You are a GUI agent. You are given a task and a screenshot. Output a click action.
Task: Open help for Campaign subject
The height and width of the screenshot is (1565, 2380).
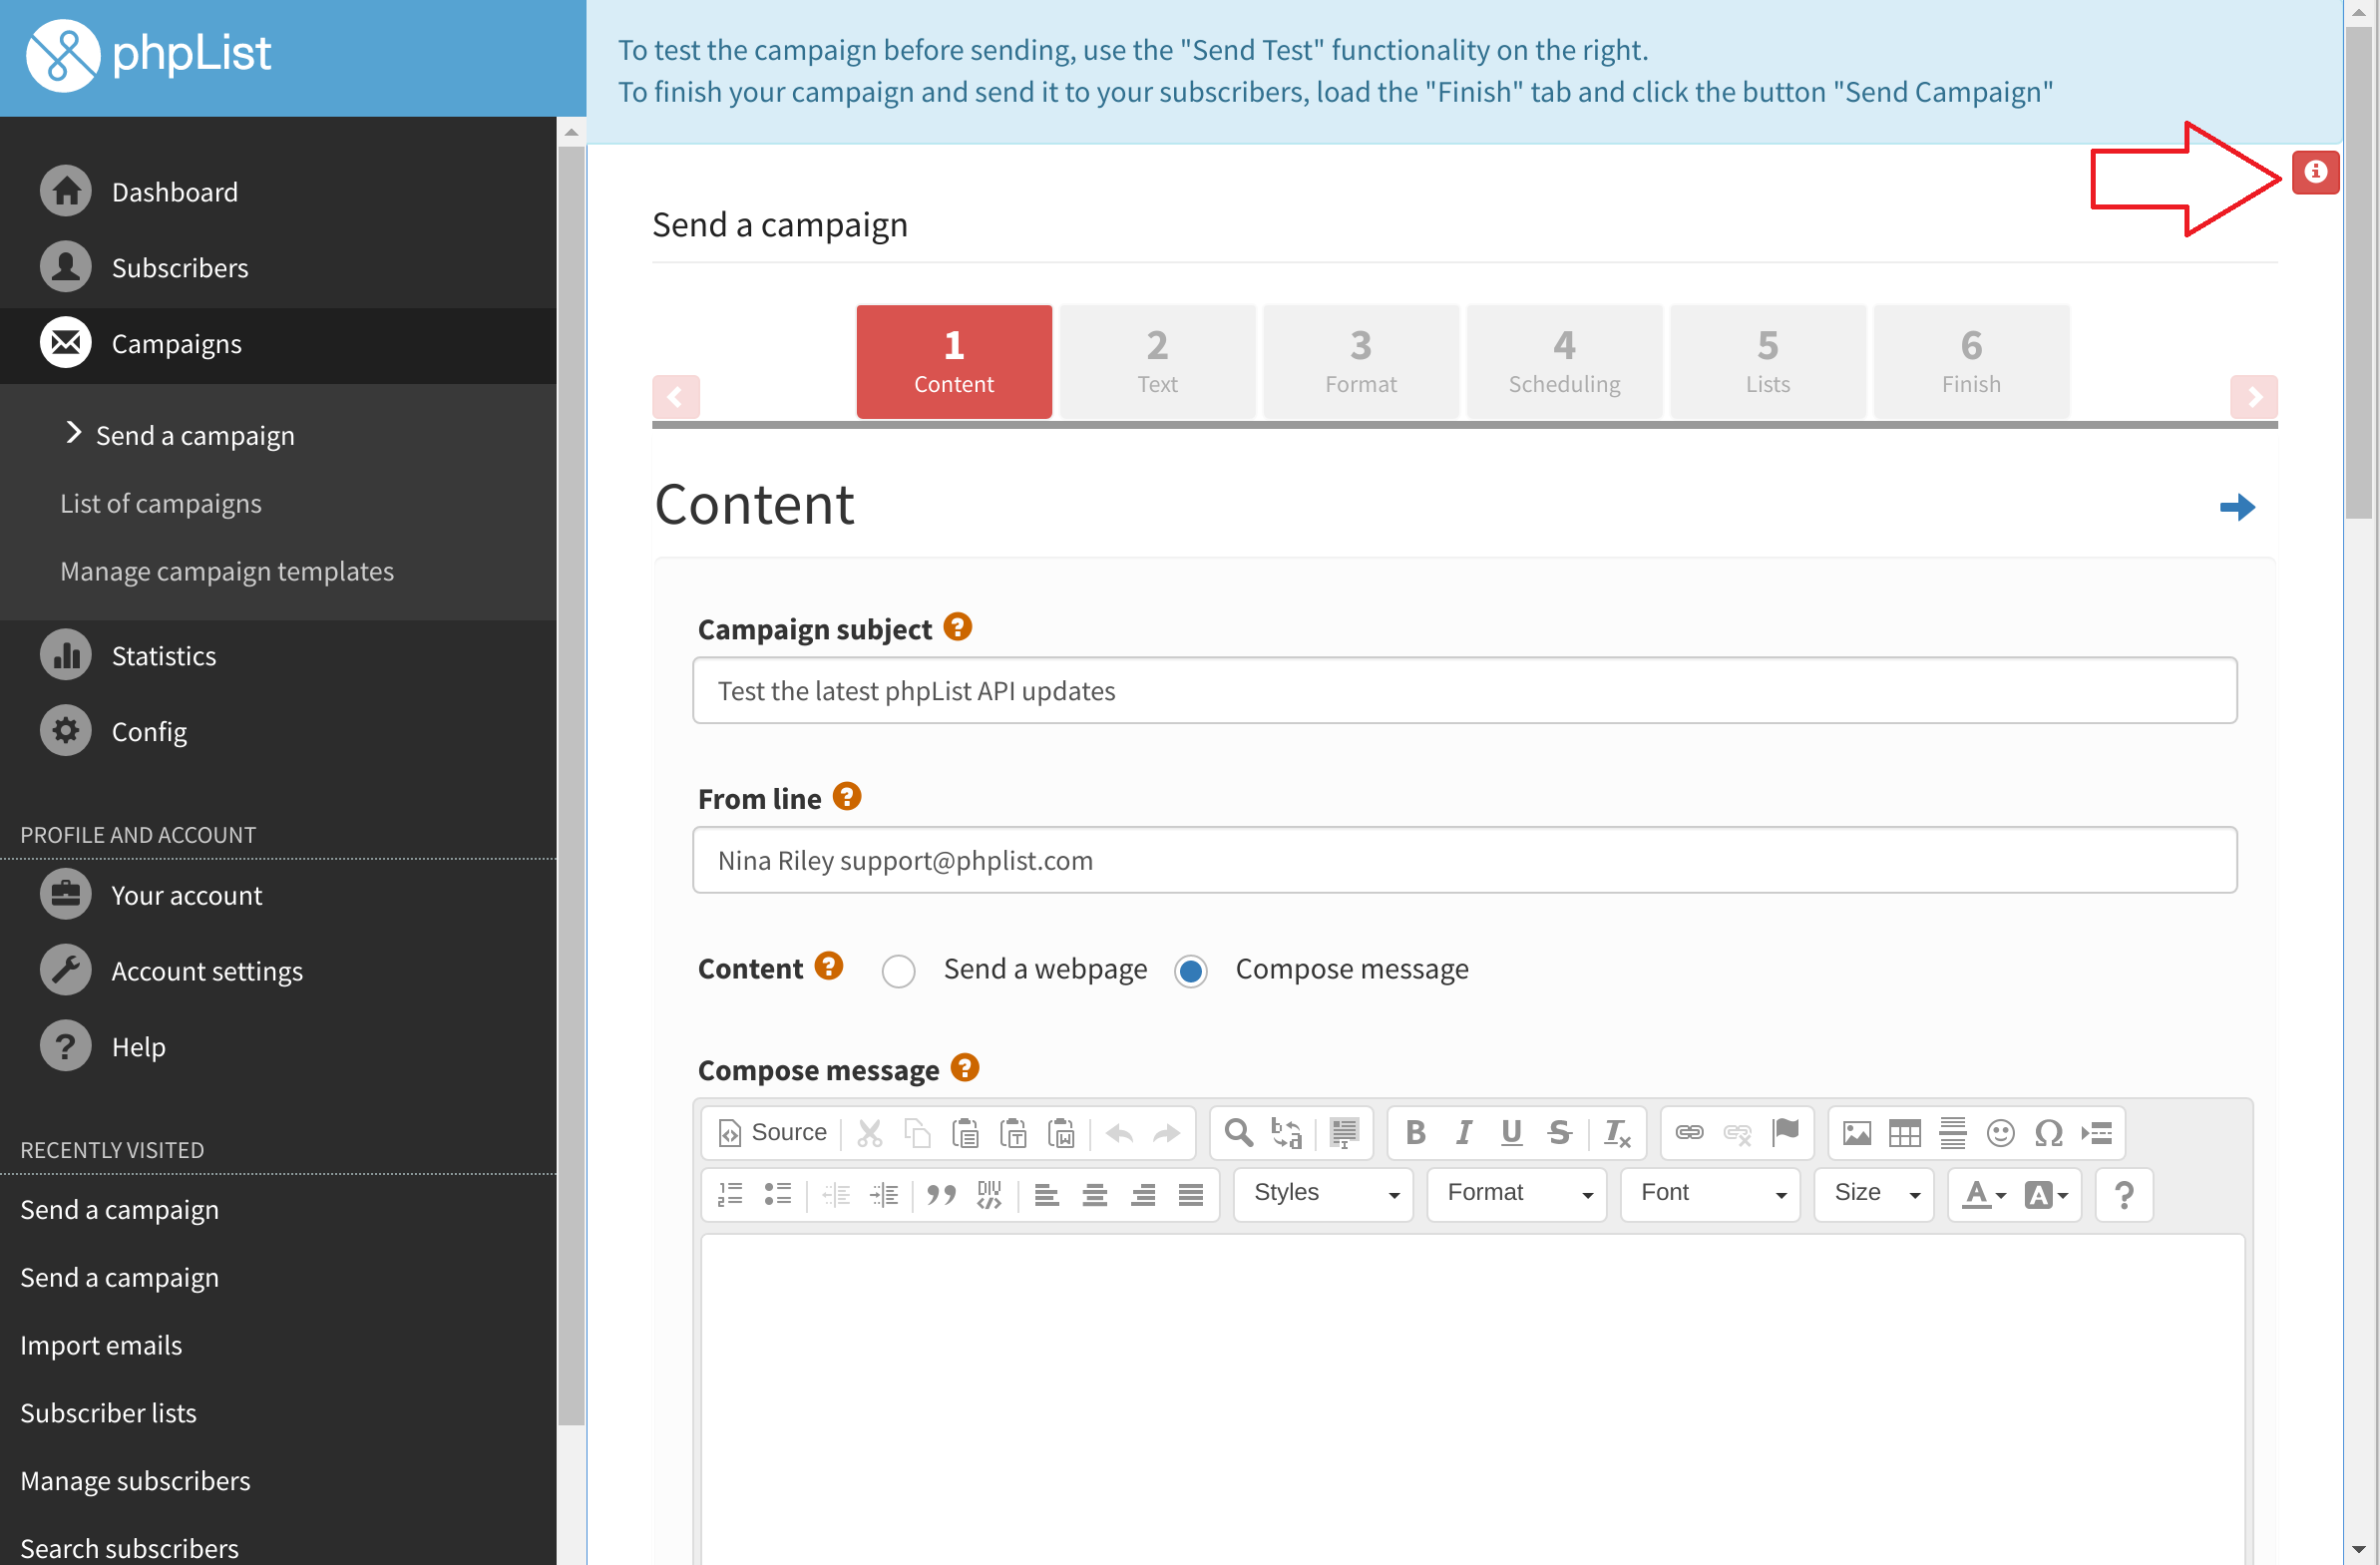[x=957, y=627]
